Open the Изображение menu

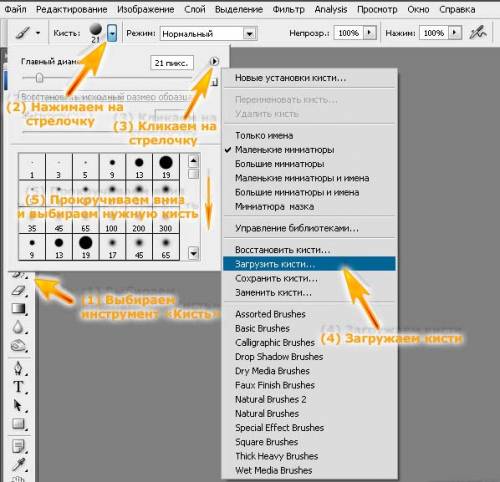pyautogui.click(x=146, y=9)
